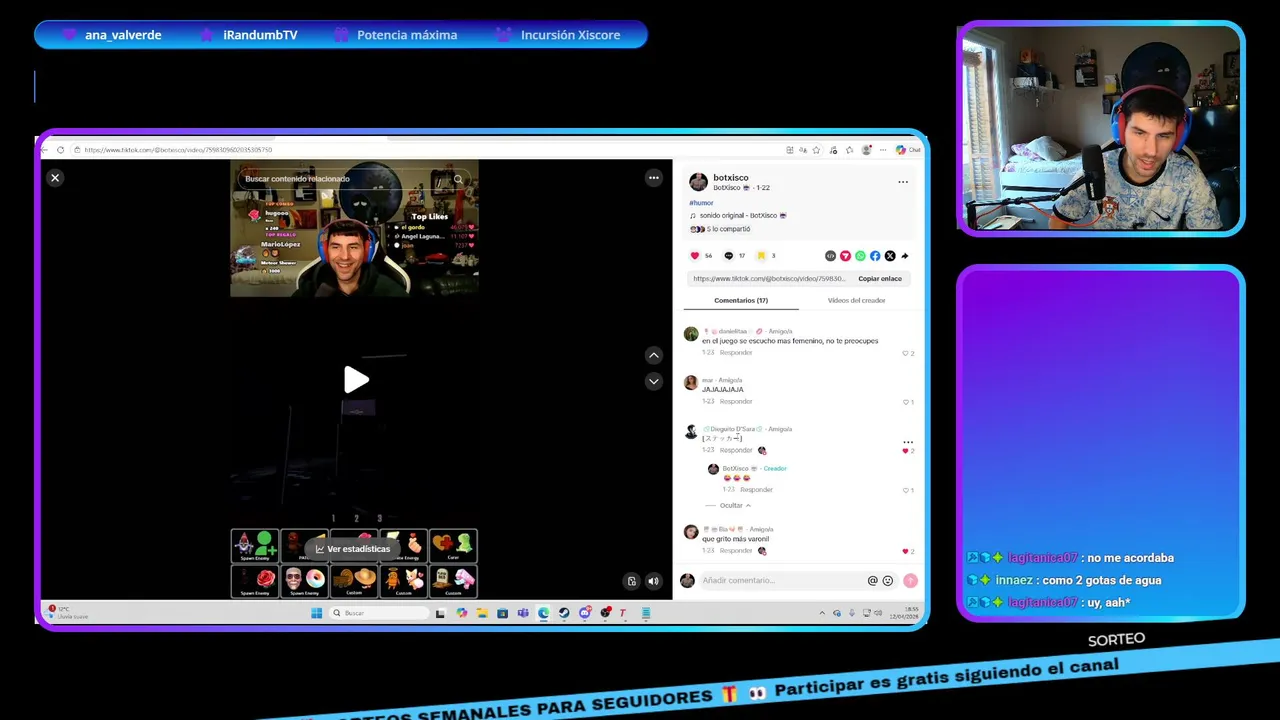Expand more share options arrow
The width and height of the screenshot is (1280, 720).
point(905,256)
